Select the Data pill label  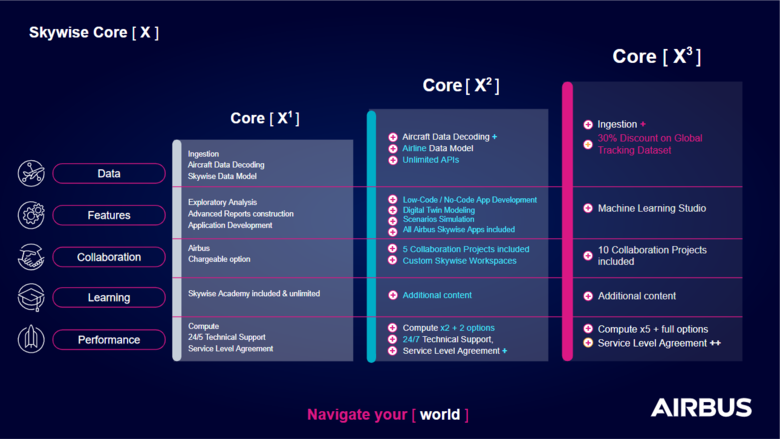pyautogui.click(x=108, y=174)
